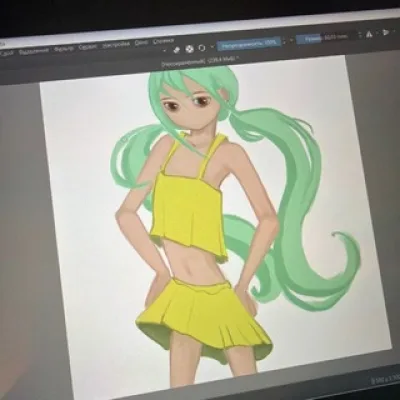Adjust the Непрозрачность (Opacity) 100% slider

tap(249, 43)
